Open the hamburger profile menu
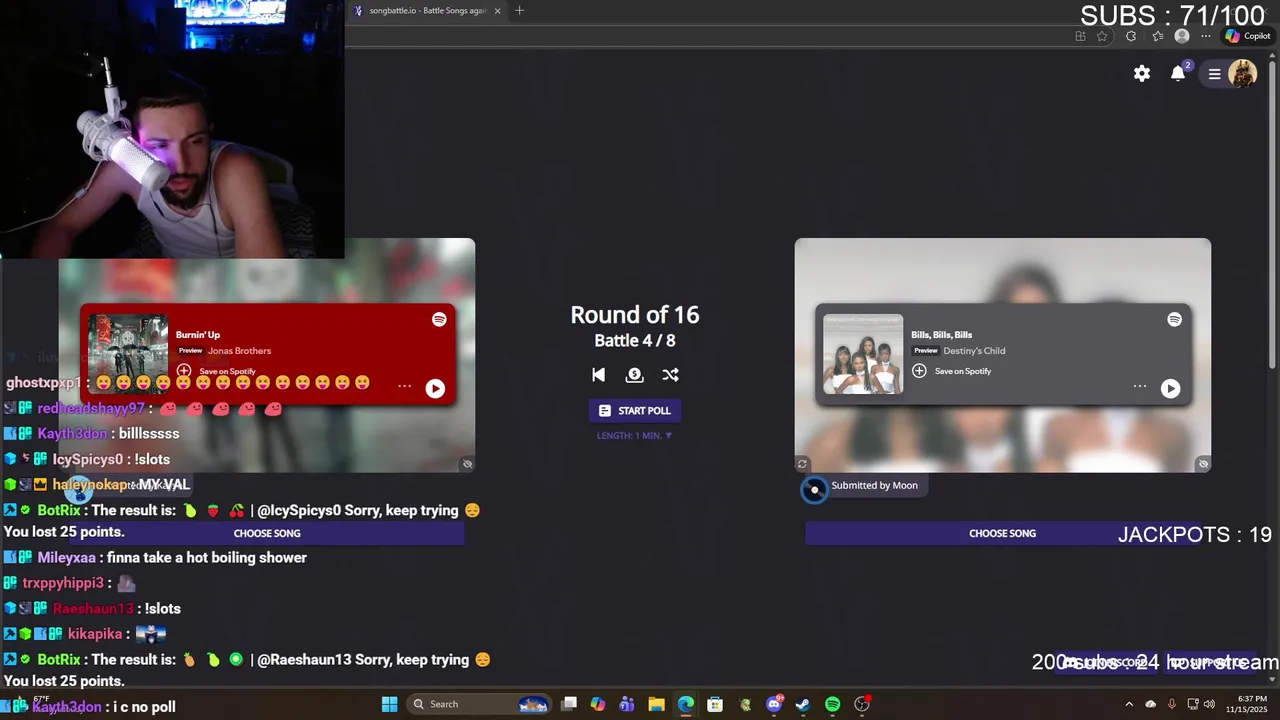1280x720 pixels. click(x=1215, y=73)
